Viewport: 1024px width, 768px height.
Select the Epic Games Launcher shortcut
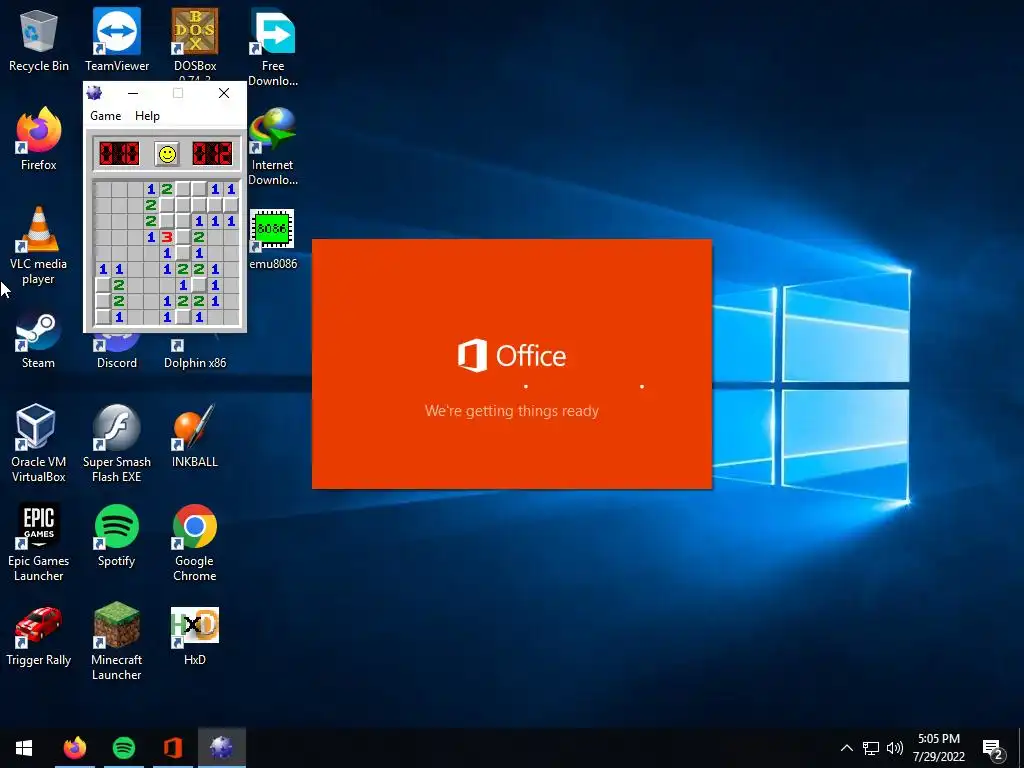(39, 542)
